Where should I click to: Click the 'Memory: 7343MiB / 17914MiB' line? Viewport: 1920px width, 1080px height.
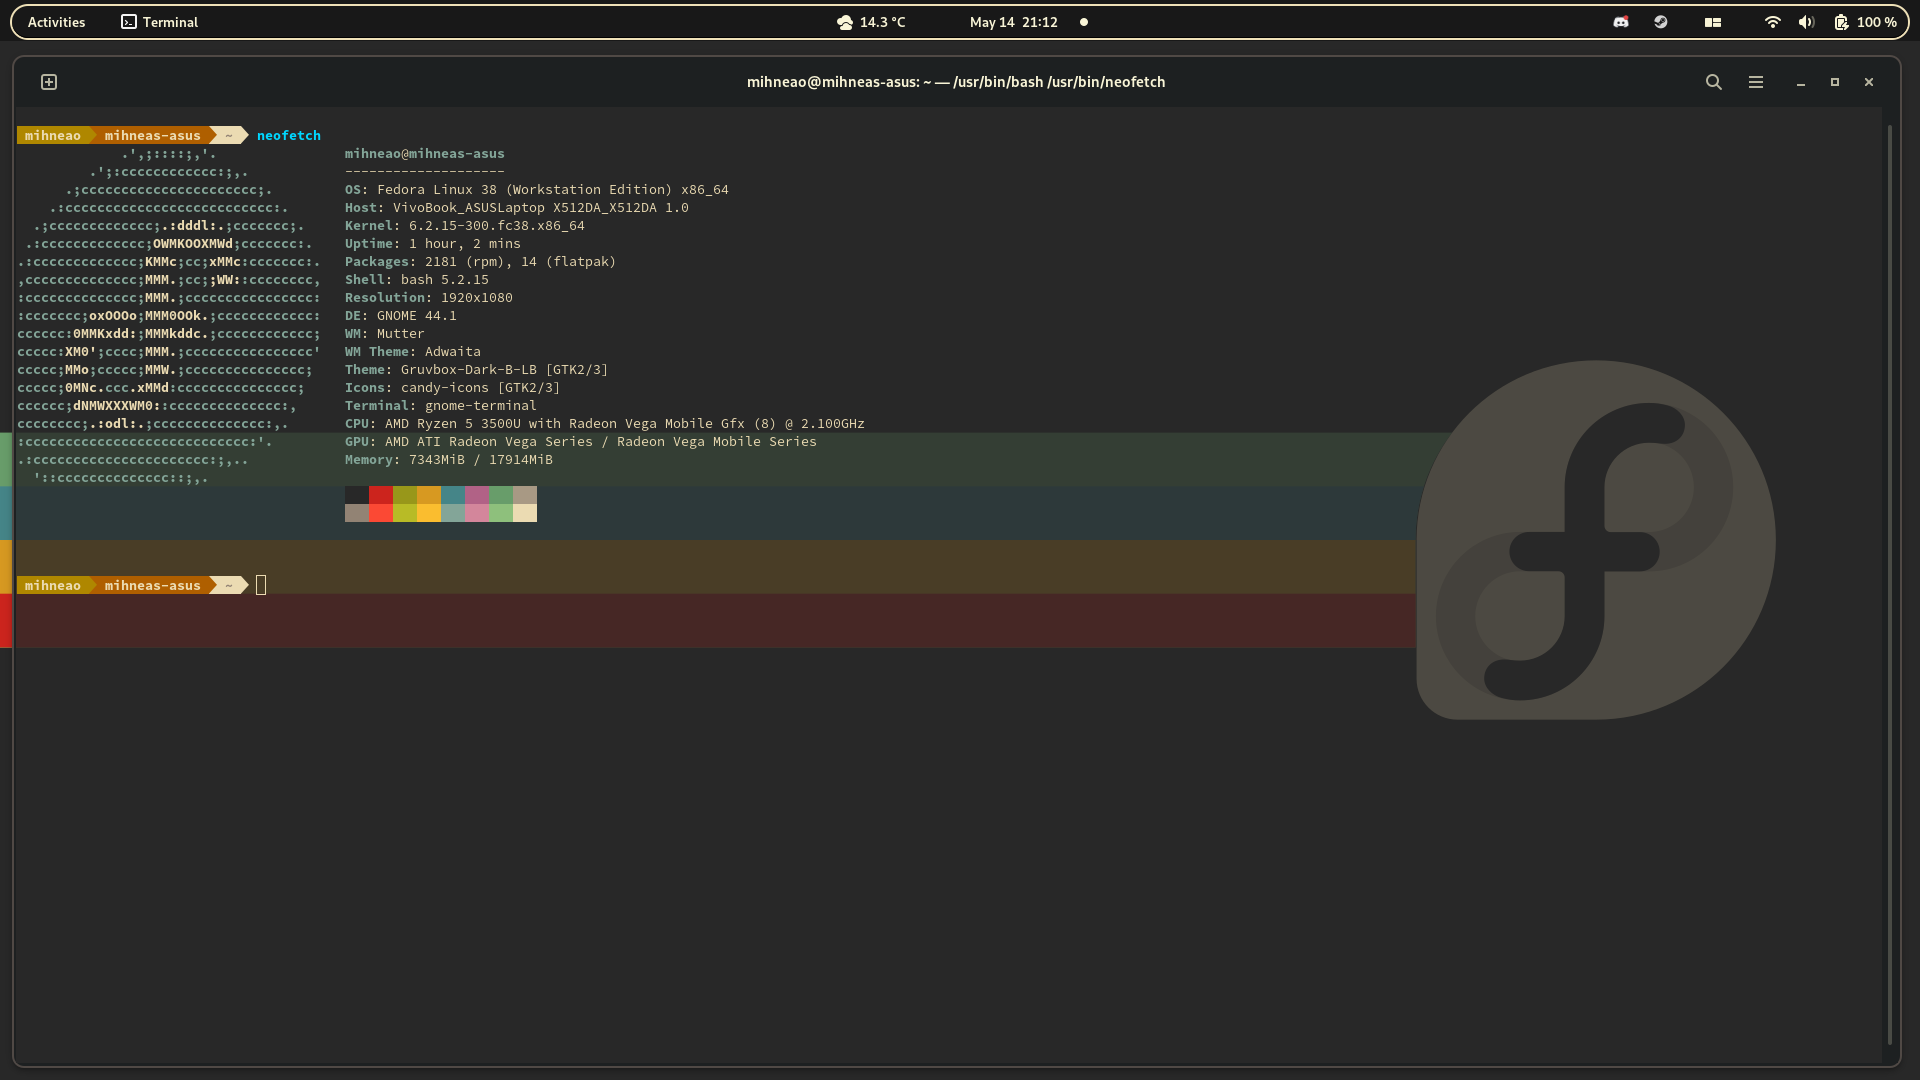(x=448, y=459)
